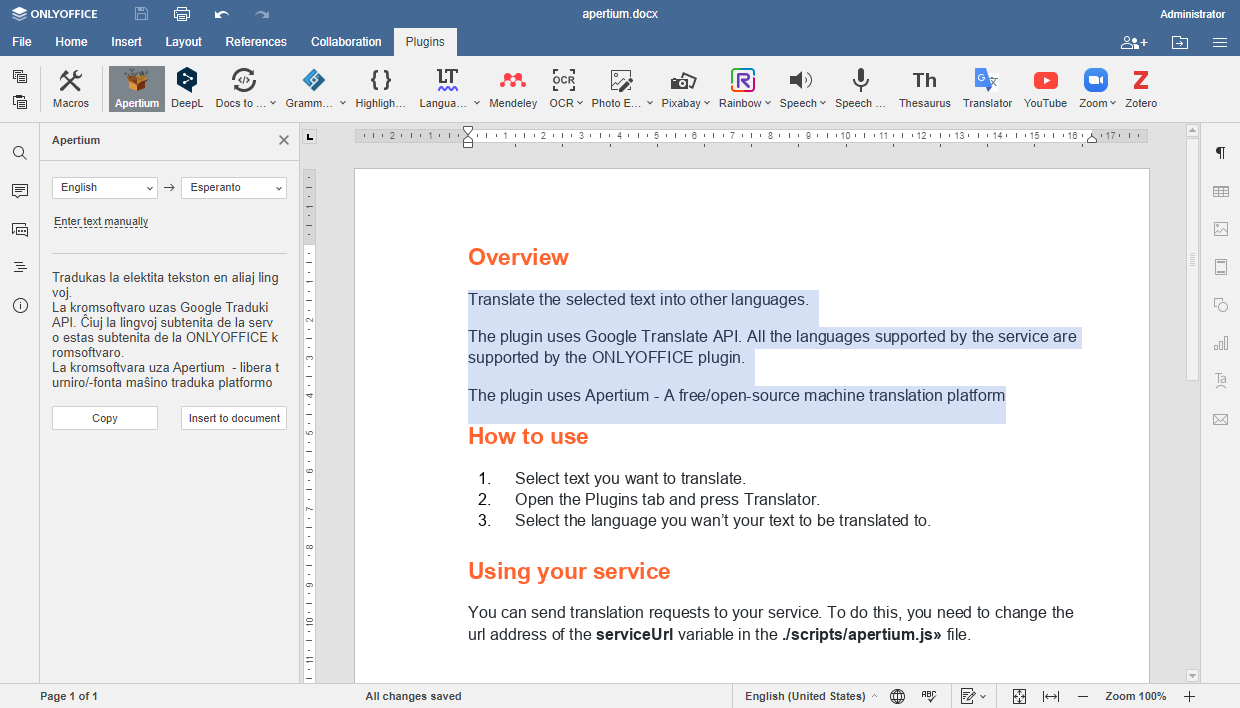Image resolution: width=1240 pixels, height=708 pixels.
Task: Open the Docs to Markdown plugin
Action: [241, 88]
